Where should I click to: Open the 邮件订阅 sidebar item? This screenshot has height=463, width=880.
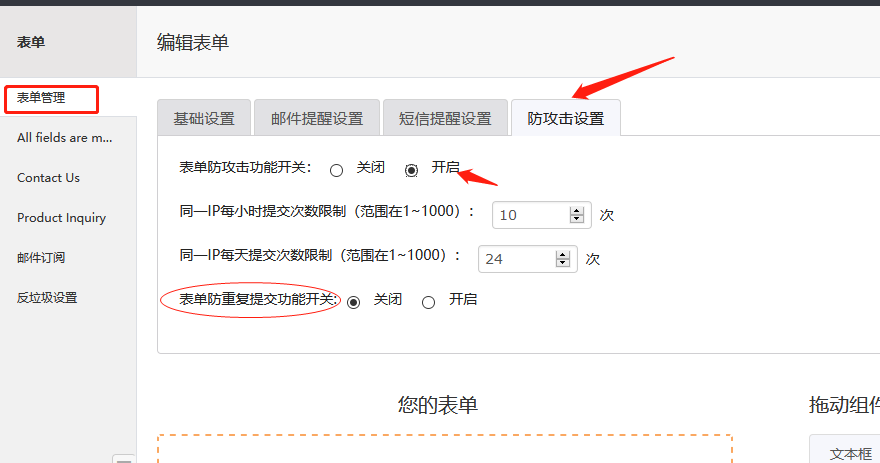click(41, 258)
